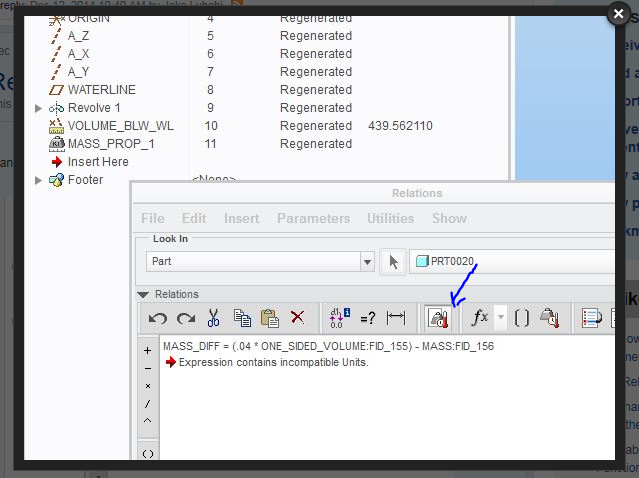Expand the Footer tree node
This screenshot has width=639, height=478.
(x=38, y=180)
